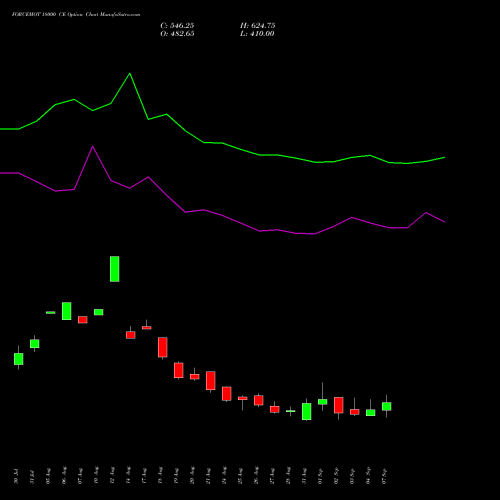This screenshot has width=500, height=500.
Task: Select the tall green candle above 12 Aug
Action: coord(115,269)
